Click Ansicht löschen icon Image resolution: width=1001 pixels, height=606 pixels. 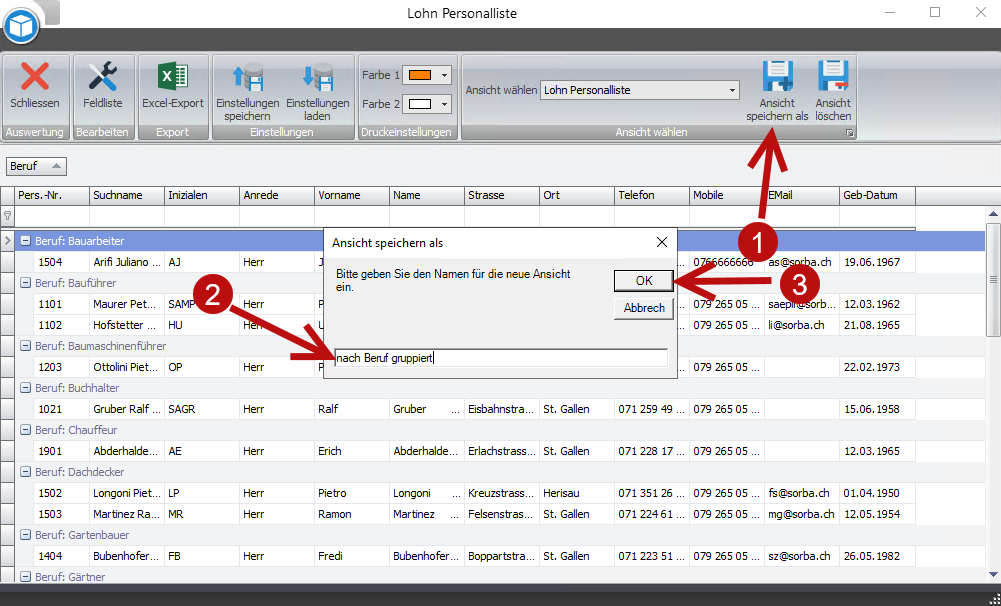tap(833, 78)
